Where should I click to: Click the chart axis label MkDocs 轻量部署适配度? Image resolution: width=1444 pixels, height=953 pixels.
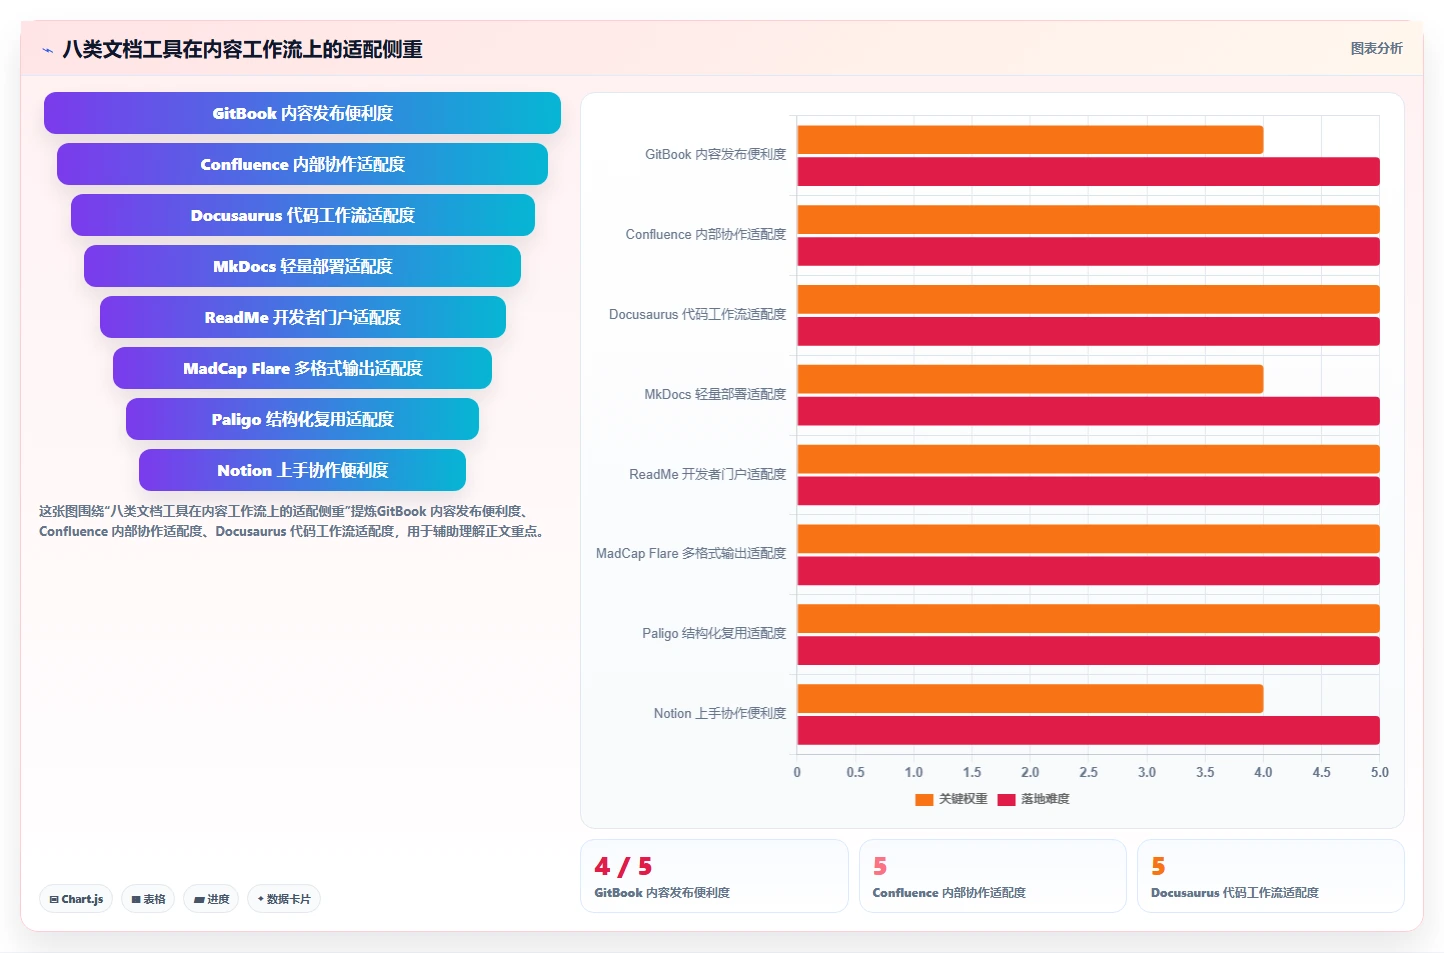click(715, 395)
